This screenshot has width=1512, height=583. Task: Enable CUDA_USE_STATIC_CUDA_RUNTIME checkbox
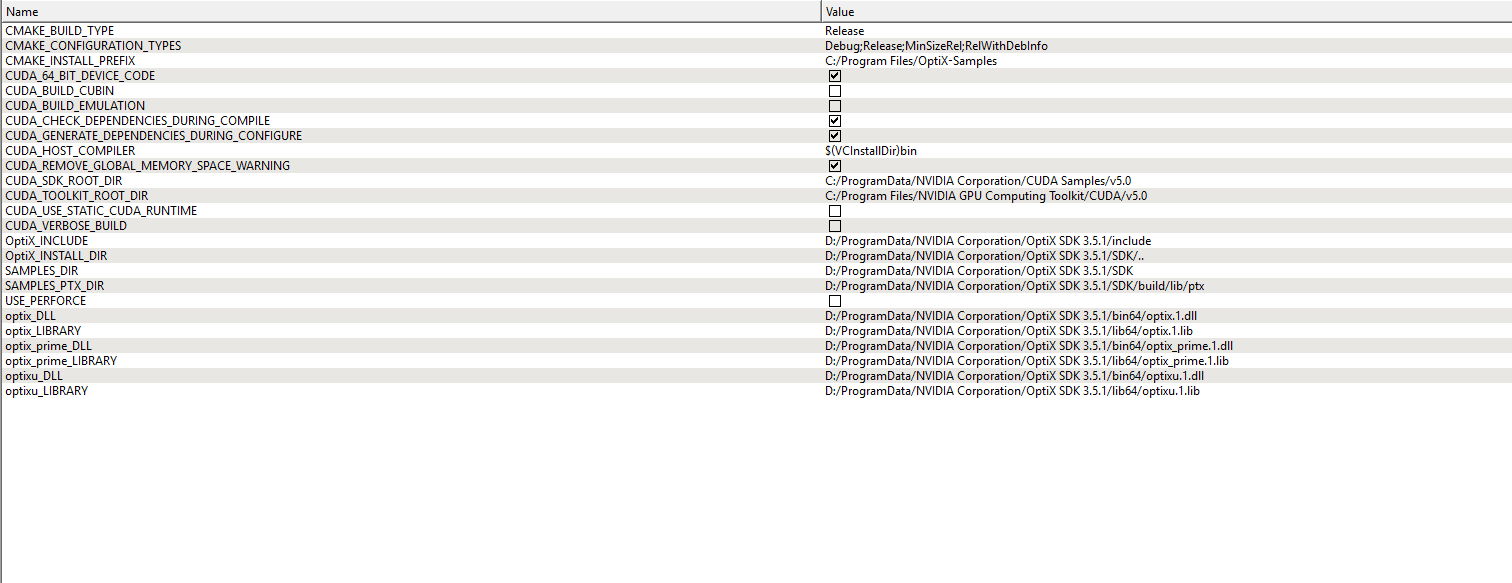click(x=835, y=211)
